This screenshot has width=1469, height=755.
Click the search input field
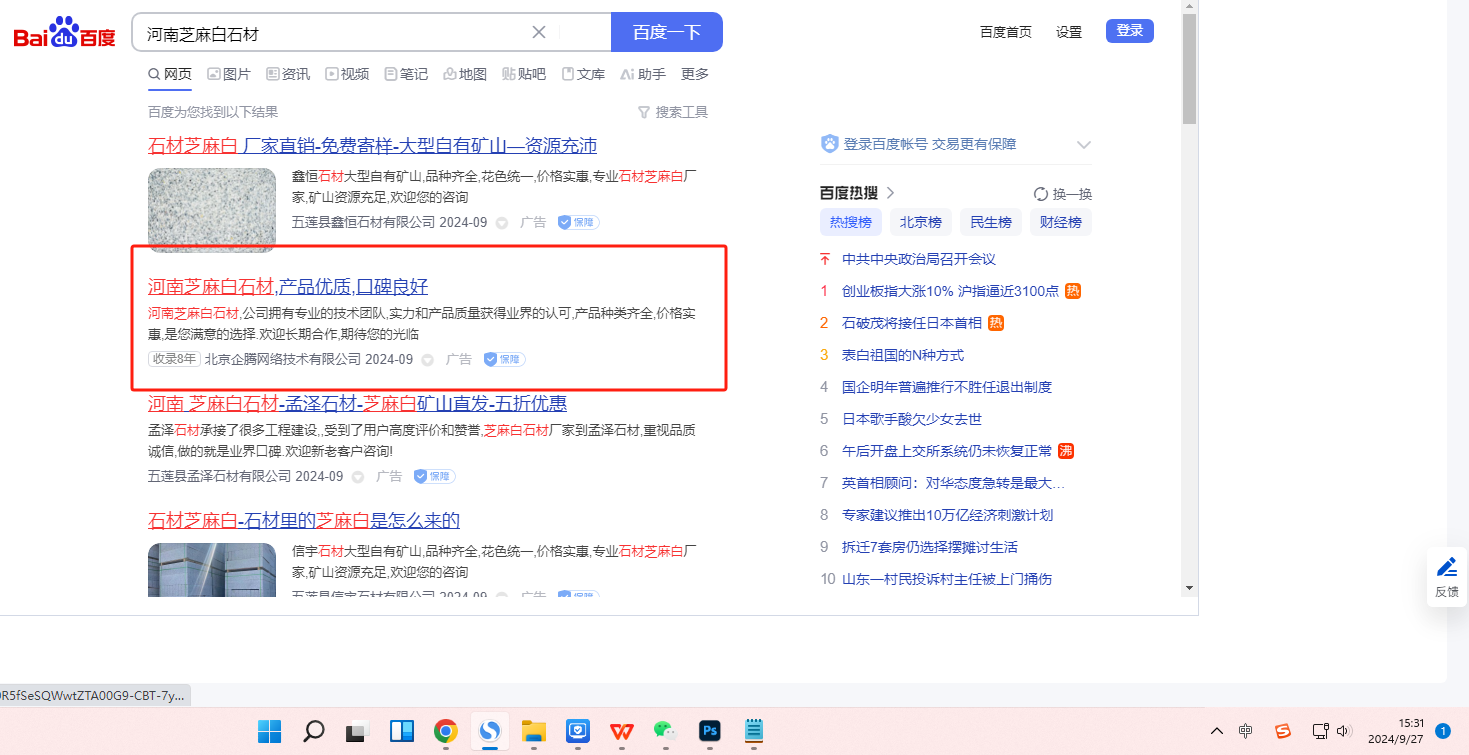tap(330, 33)
